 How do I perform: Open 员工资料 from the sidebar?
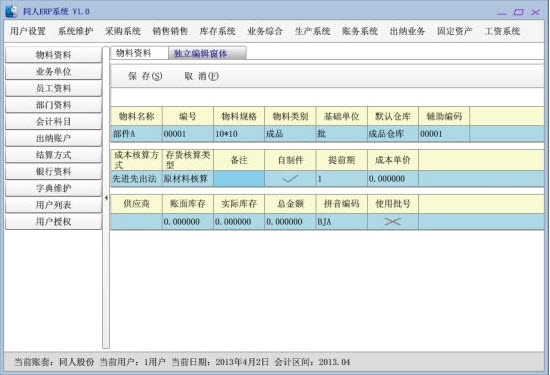point(53,88)
